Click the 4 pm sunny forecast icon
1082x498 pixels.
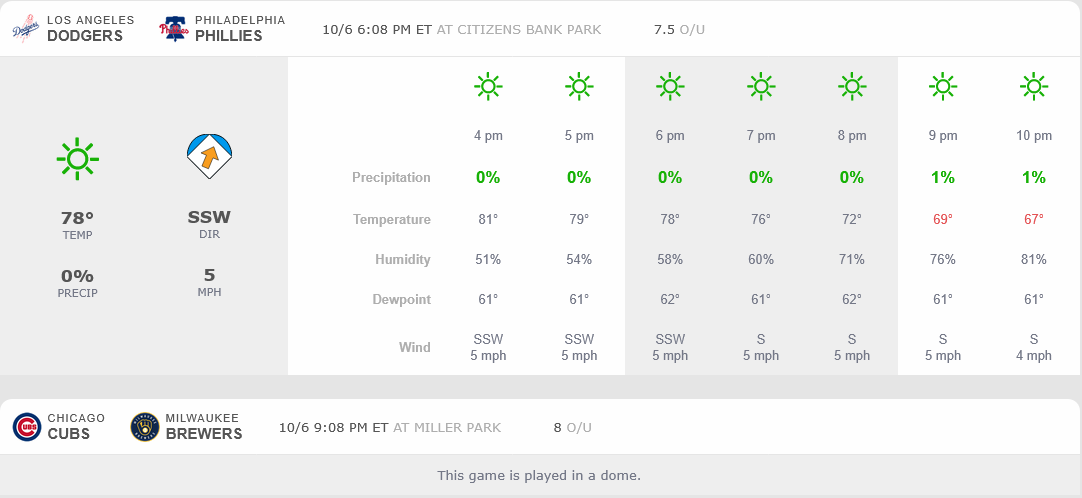coord(488,87)
